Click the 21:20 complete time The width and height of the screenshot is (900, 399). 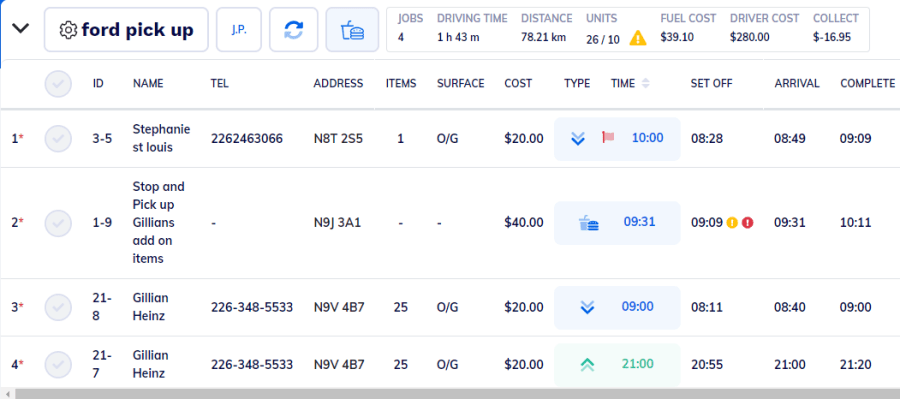click(856, 365)
